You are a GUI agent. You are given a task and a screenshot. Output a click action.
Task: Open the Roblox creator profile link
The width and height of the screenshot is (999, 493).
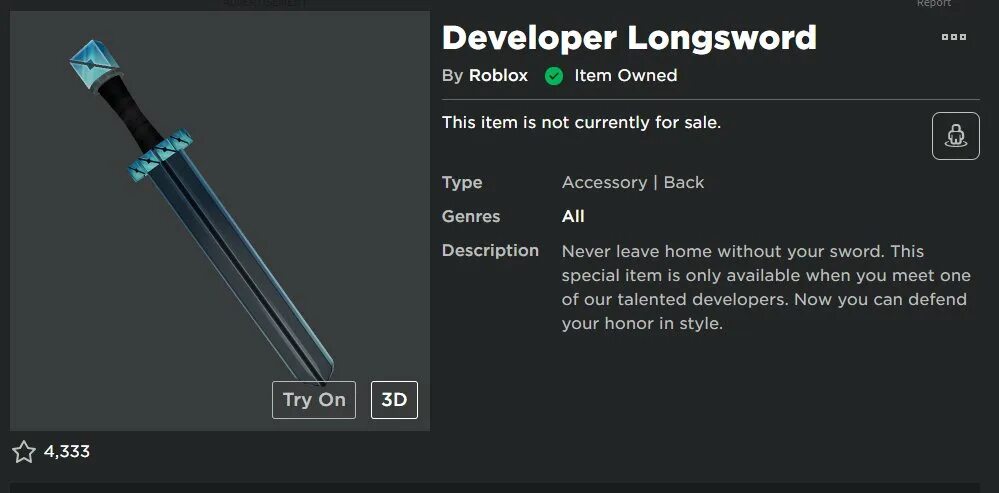point(498,76)
